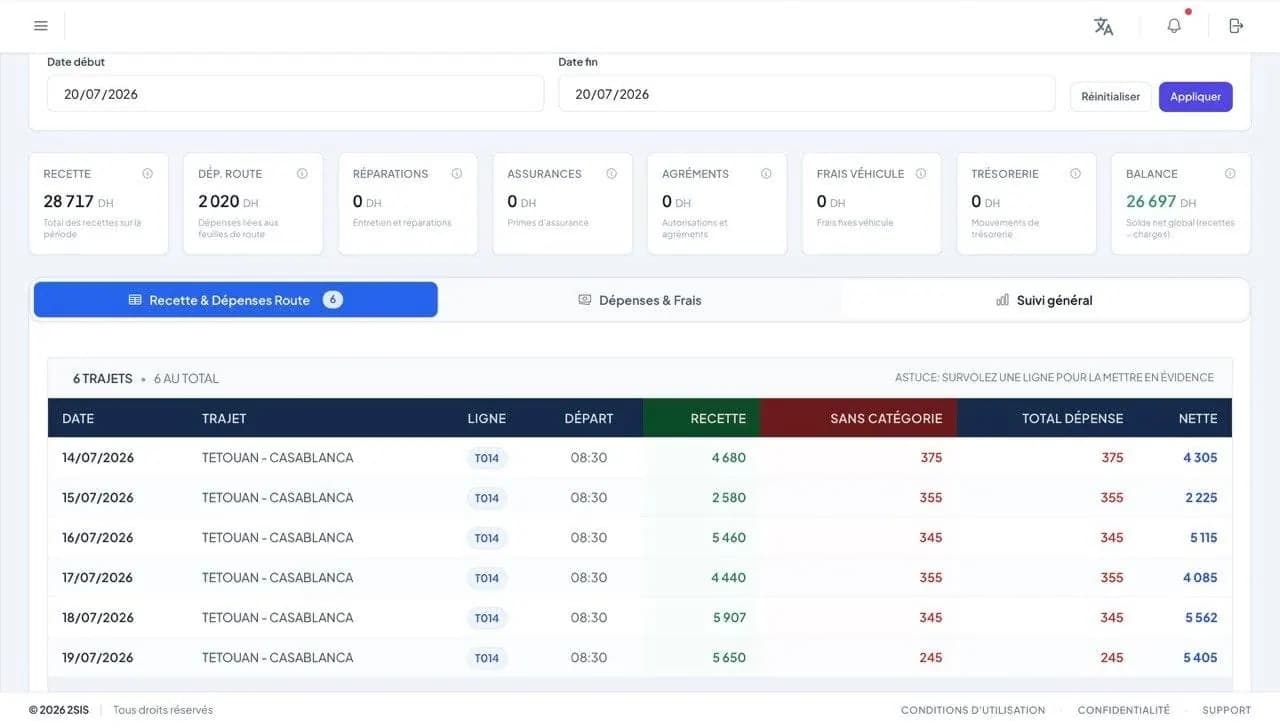1280x728 pixels.
Task: Open the notifications bell
Action: [1174, 26]
